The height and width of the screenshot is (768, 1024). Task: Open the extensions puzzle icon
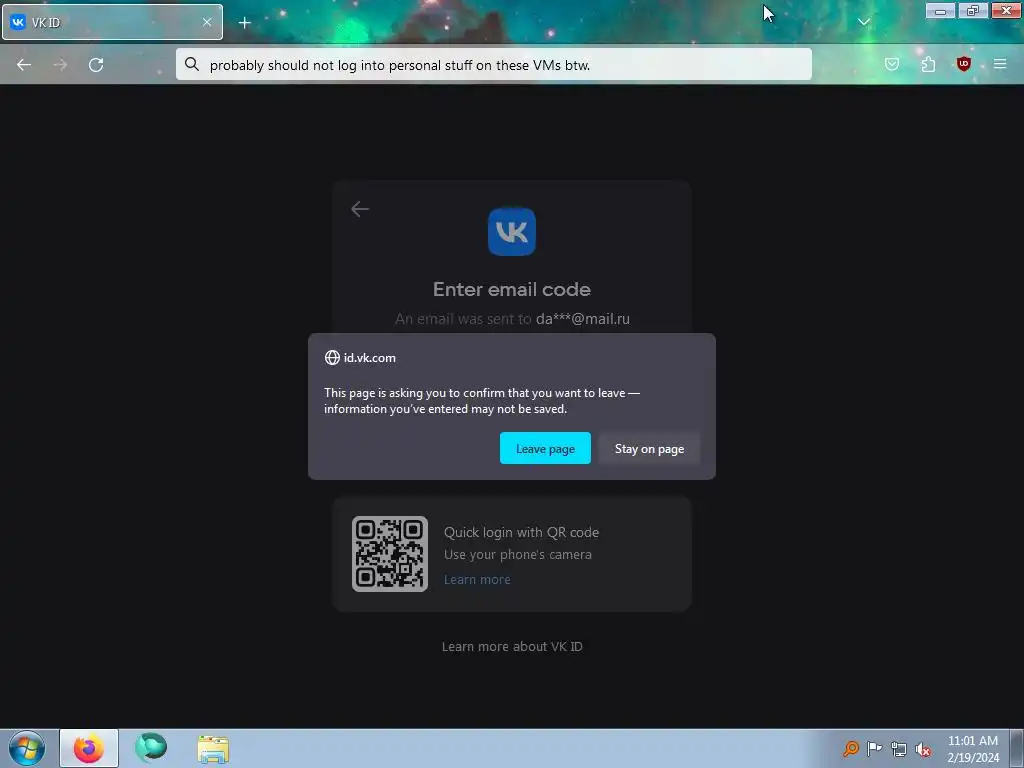(x=928, y=64)
